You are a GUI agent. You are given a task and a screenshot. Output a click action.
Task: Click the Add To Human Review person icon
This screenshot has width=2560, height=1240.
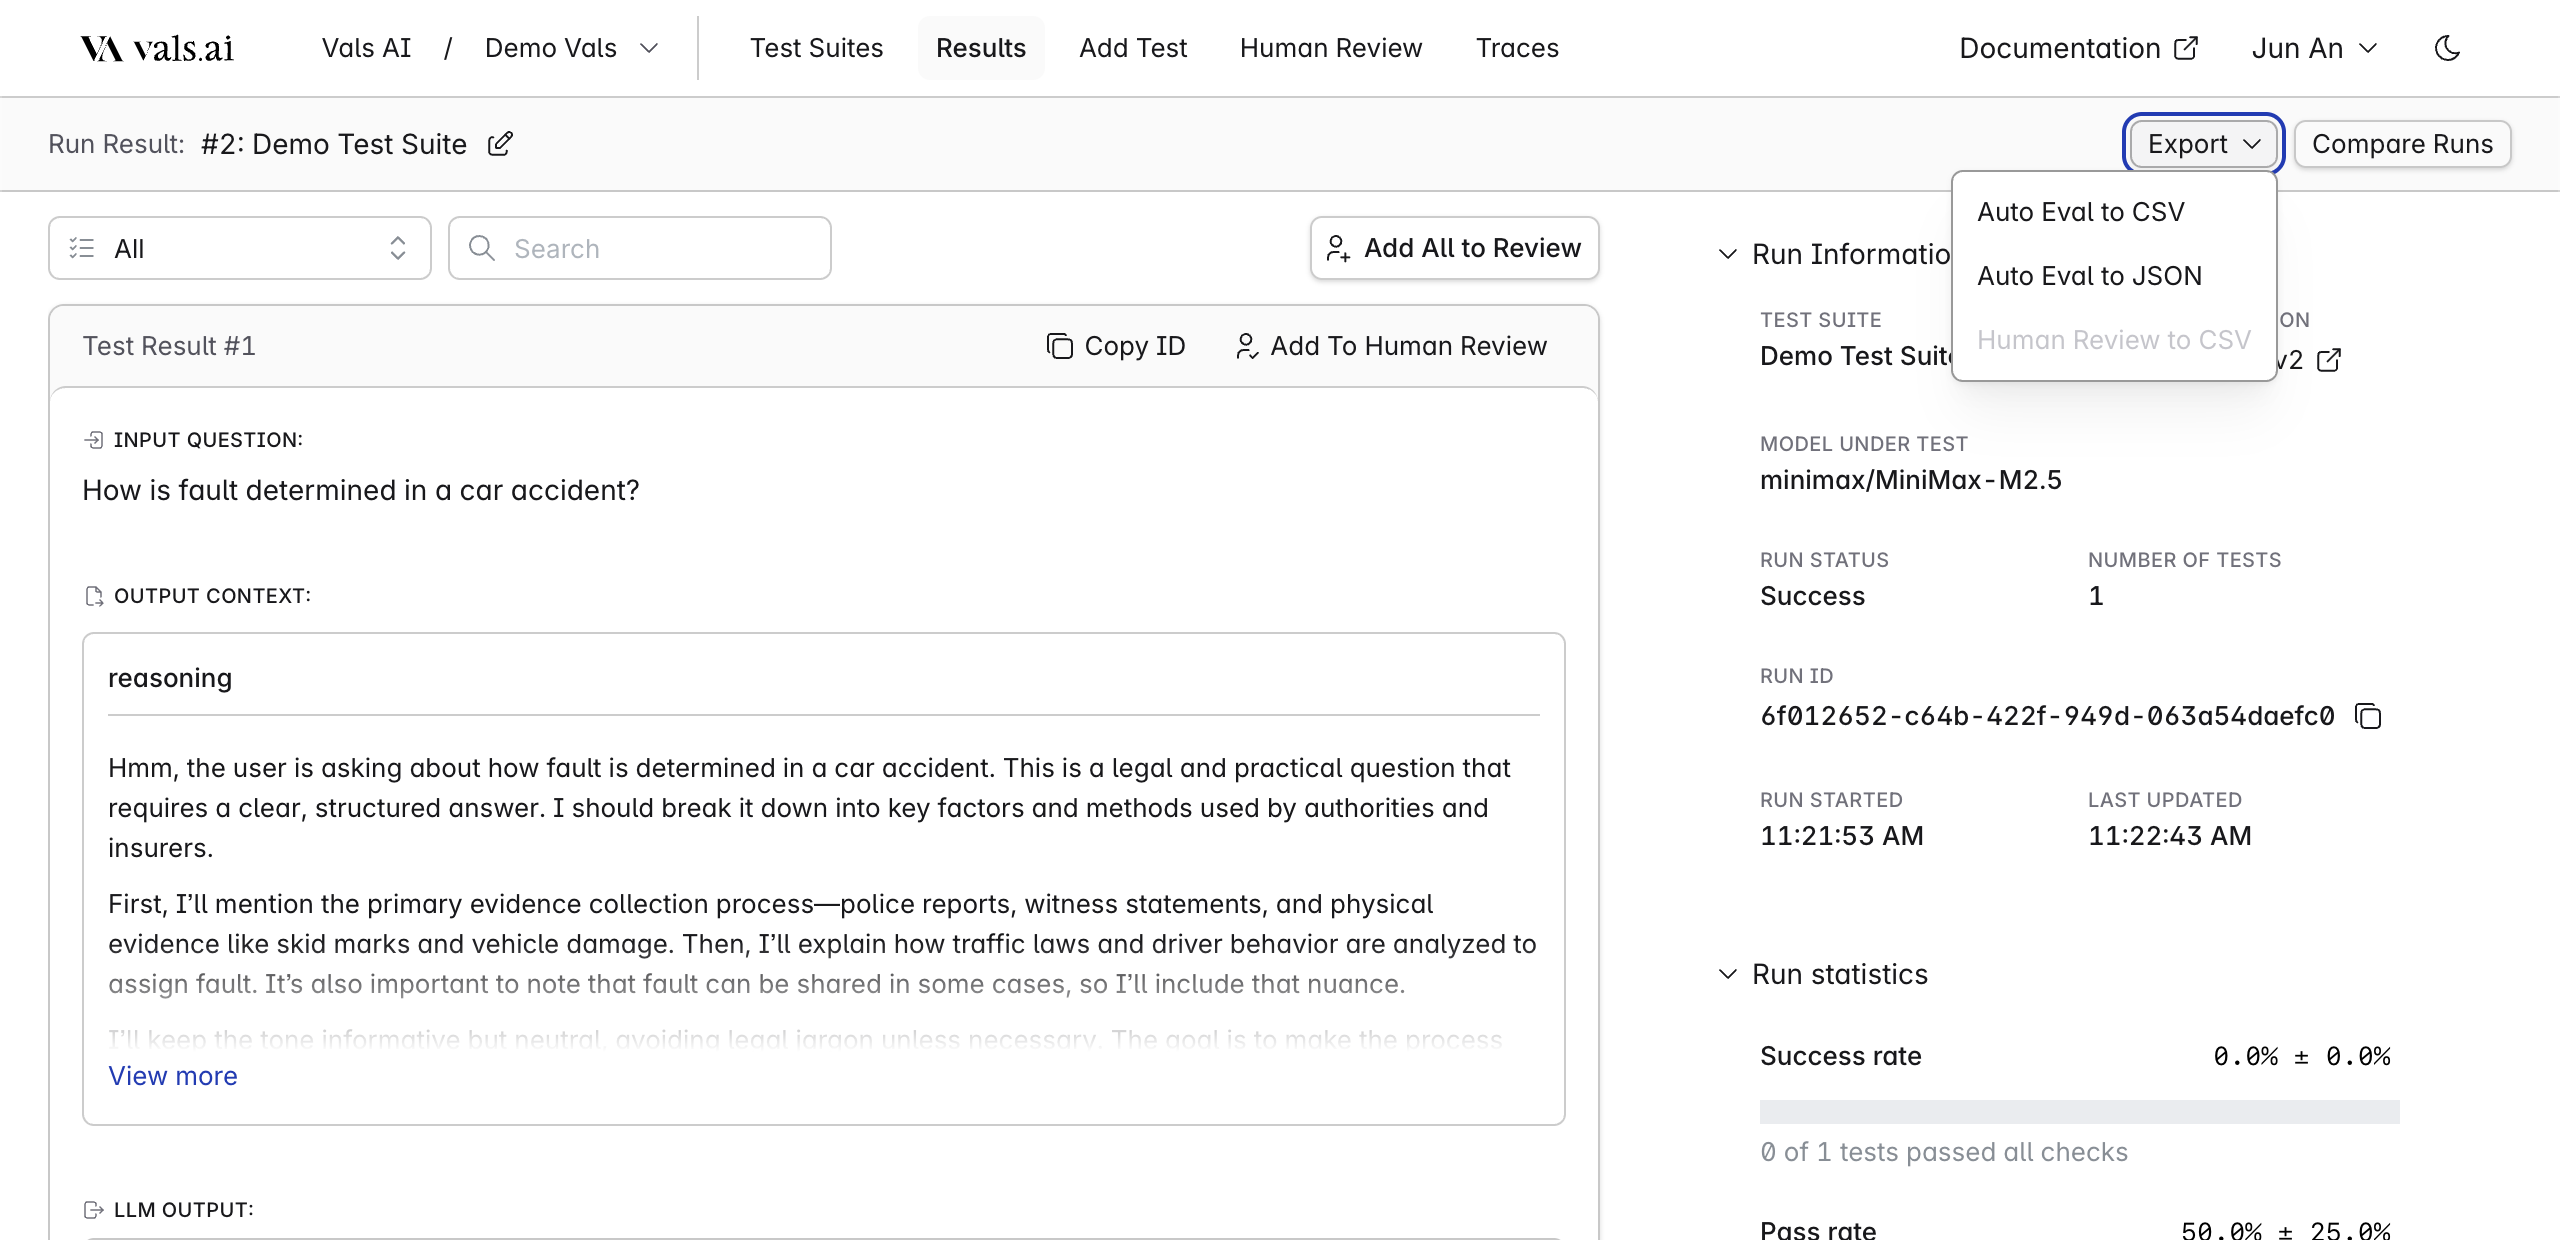click(x=1247, y=346)
